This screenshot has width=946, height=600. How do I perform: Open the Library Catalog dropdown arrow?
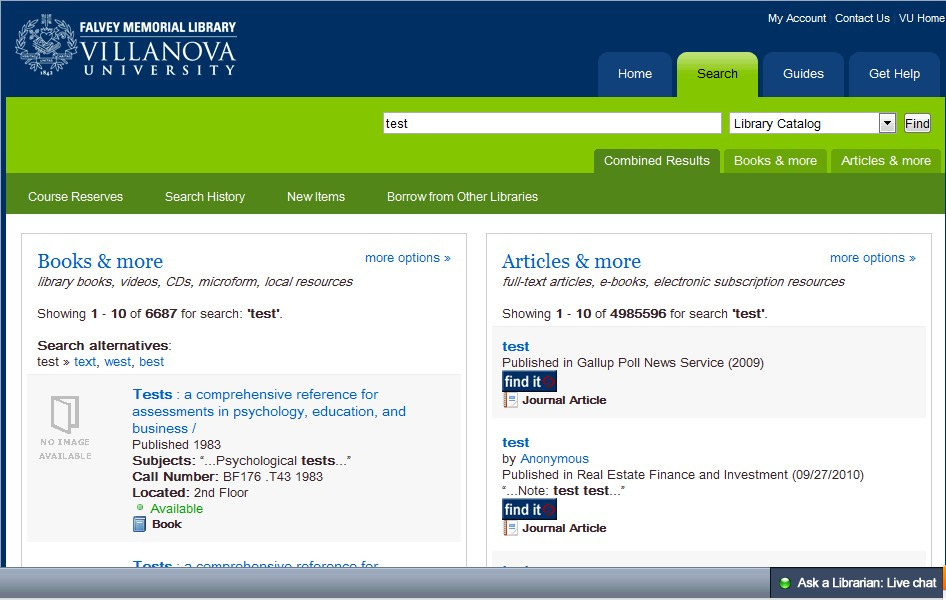pyautogui.click(x=887, y=124)
